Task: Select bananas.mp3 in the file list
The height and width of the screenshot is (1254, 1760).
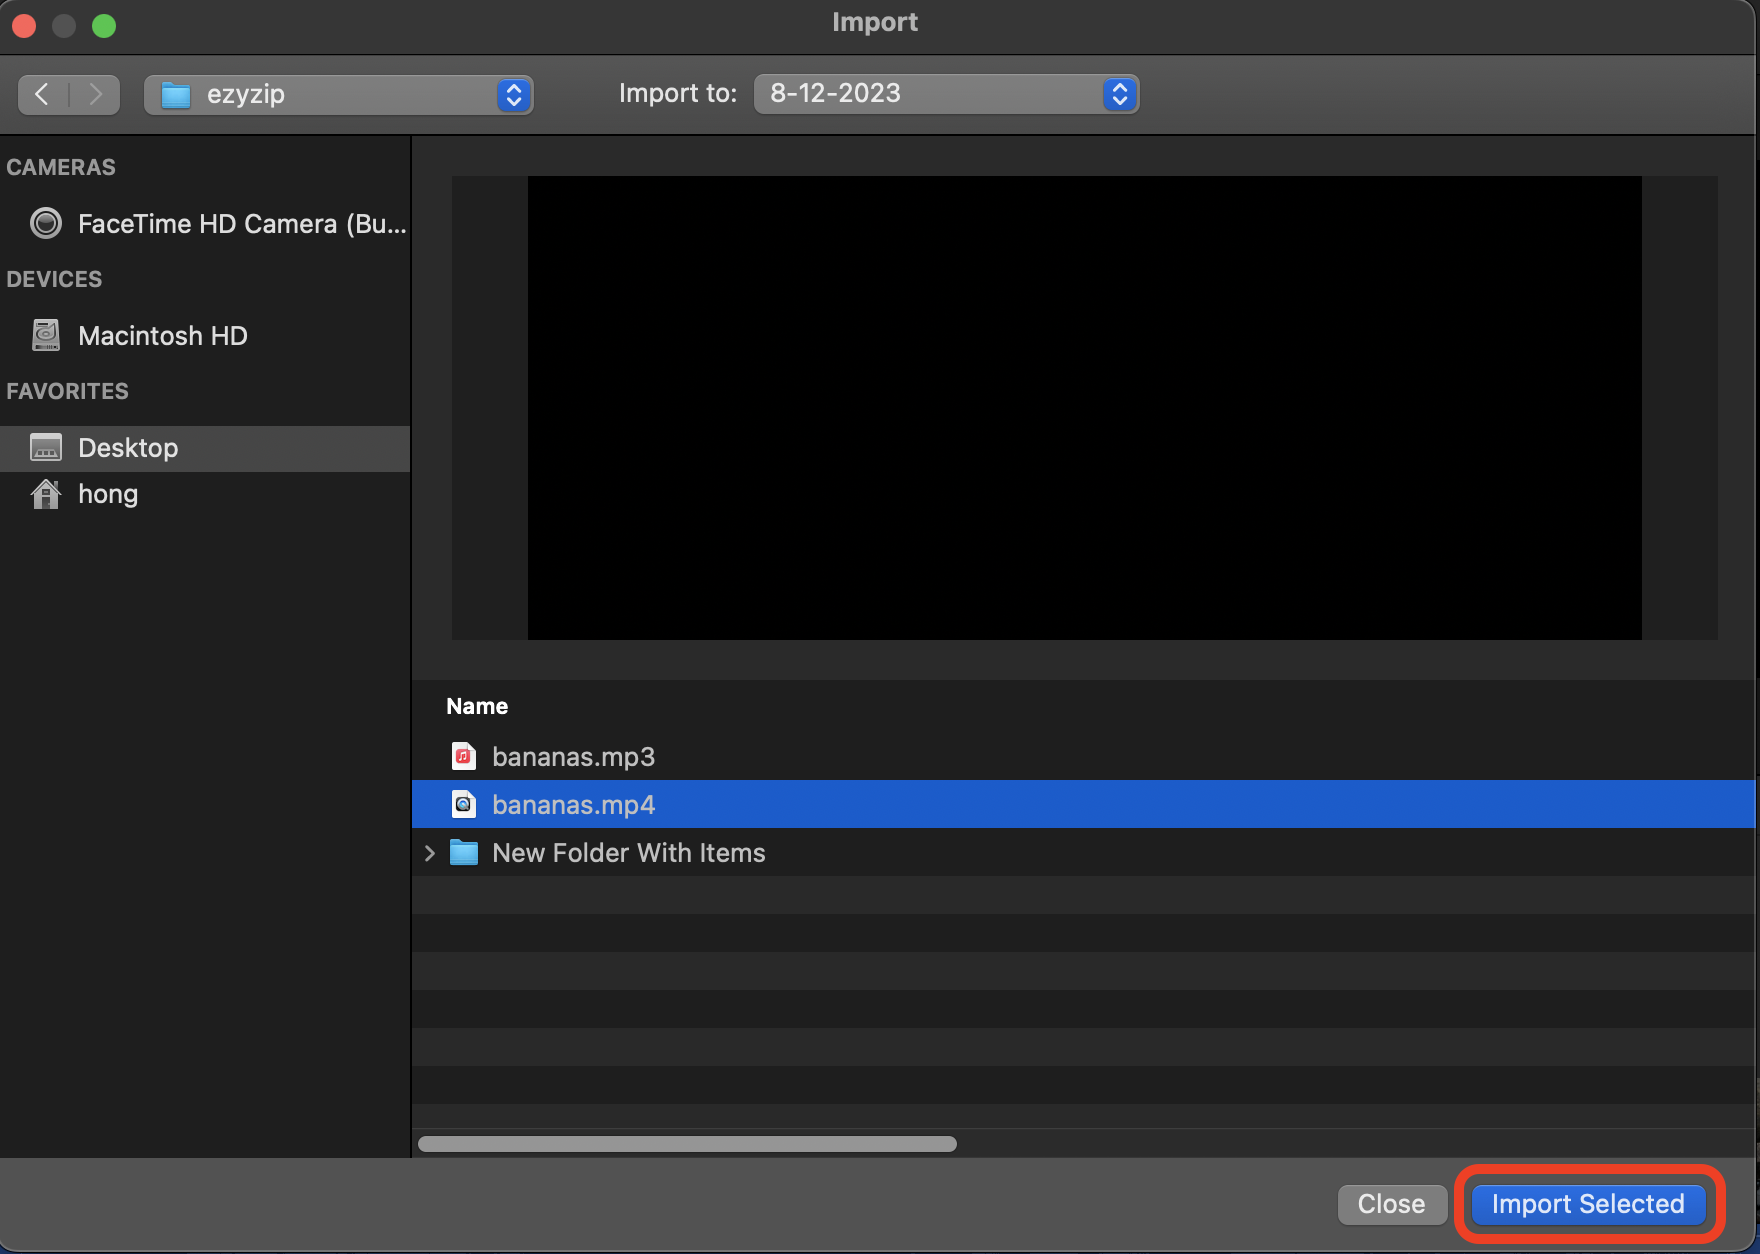Action: click(573, 756)
